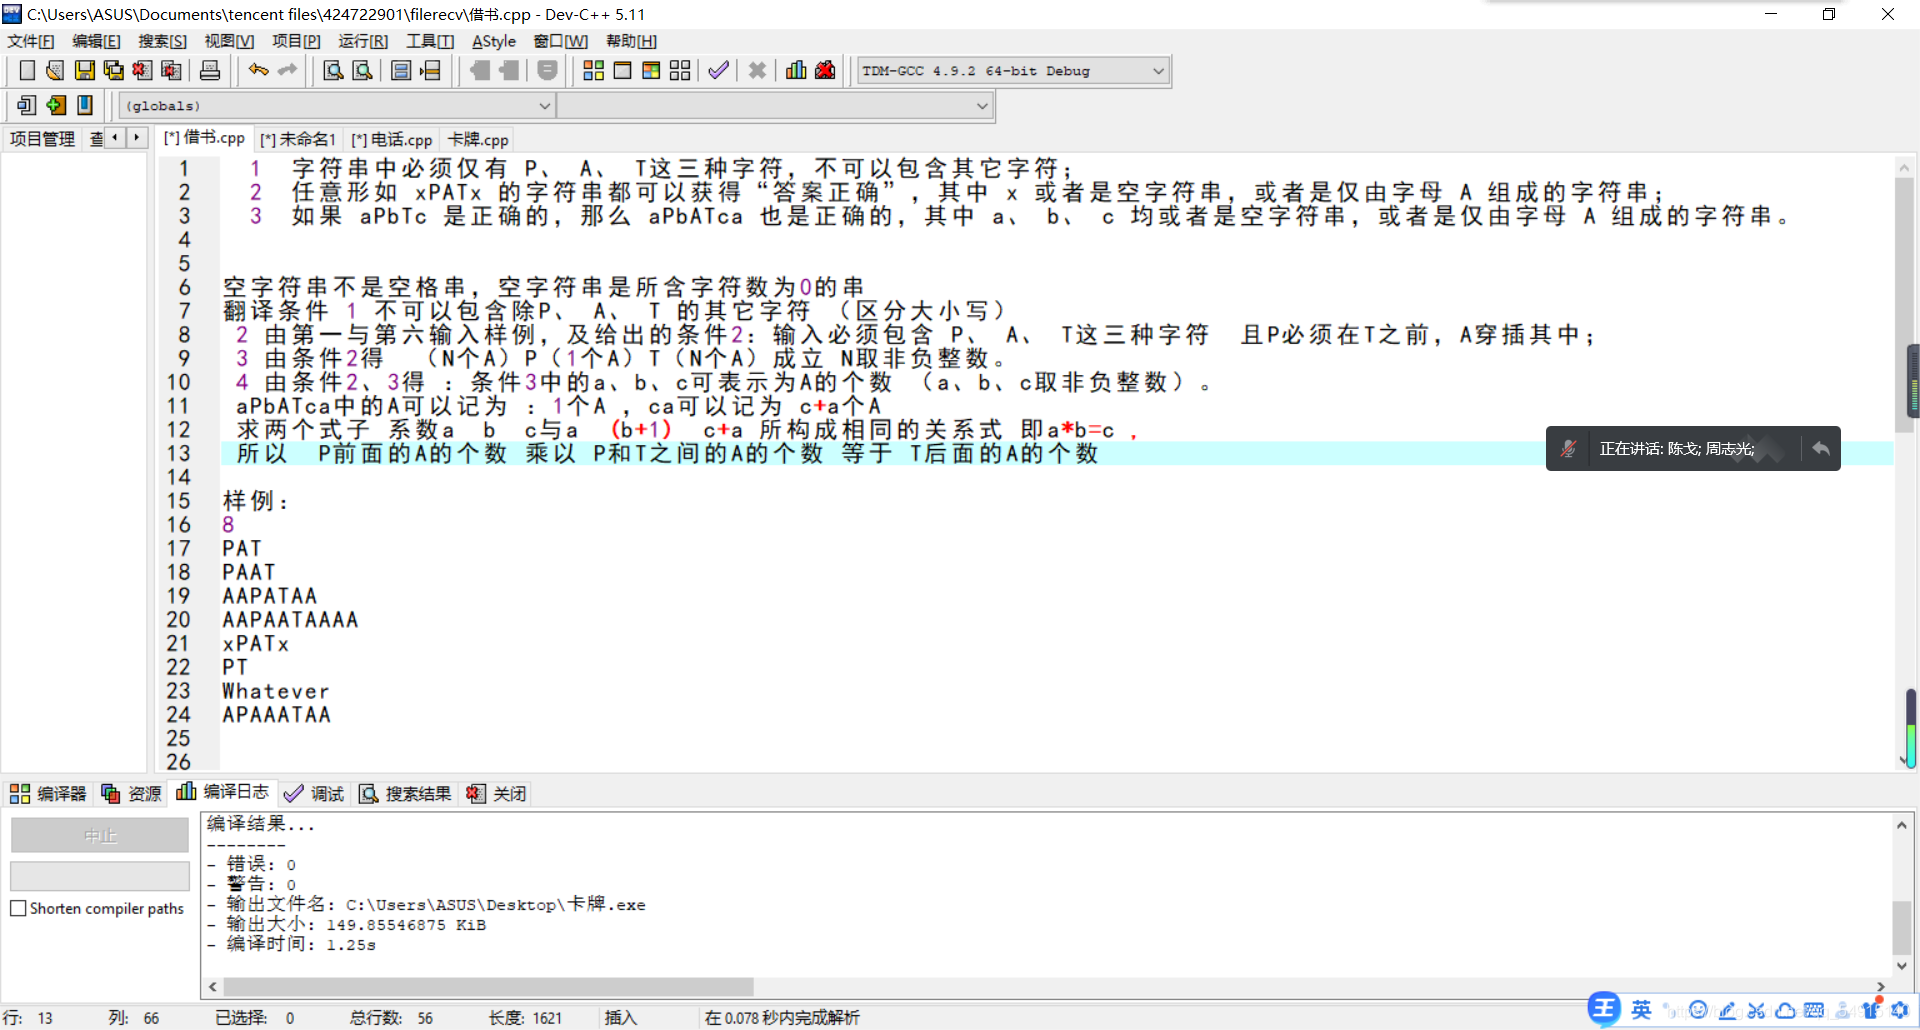Open the 编译日志 bottom panel tab
This screenshot has width=1920, height=1030.
tap(222, 792)
